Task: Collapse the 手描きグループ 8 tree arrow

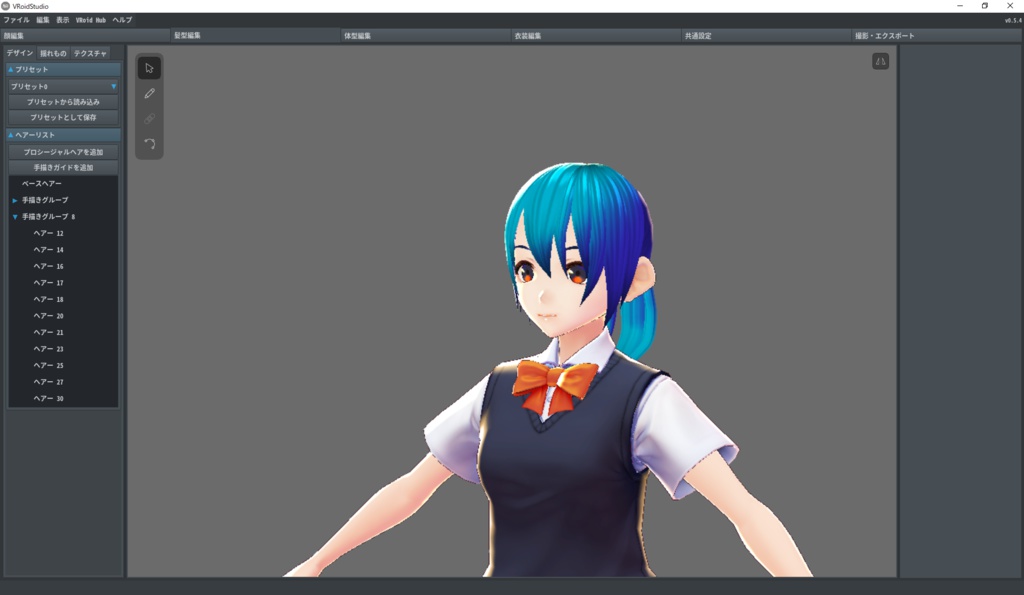Action: click(15, 217)
